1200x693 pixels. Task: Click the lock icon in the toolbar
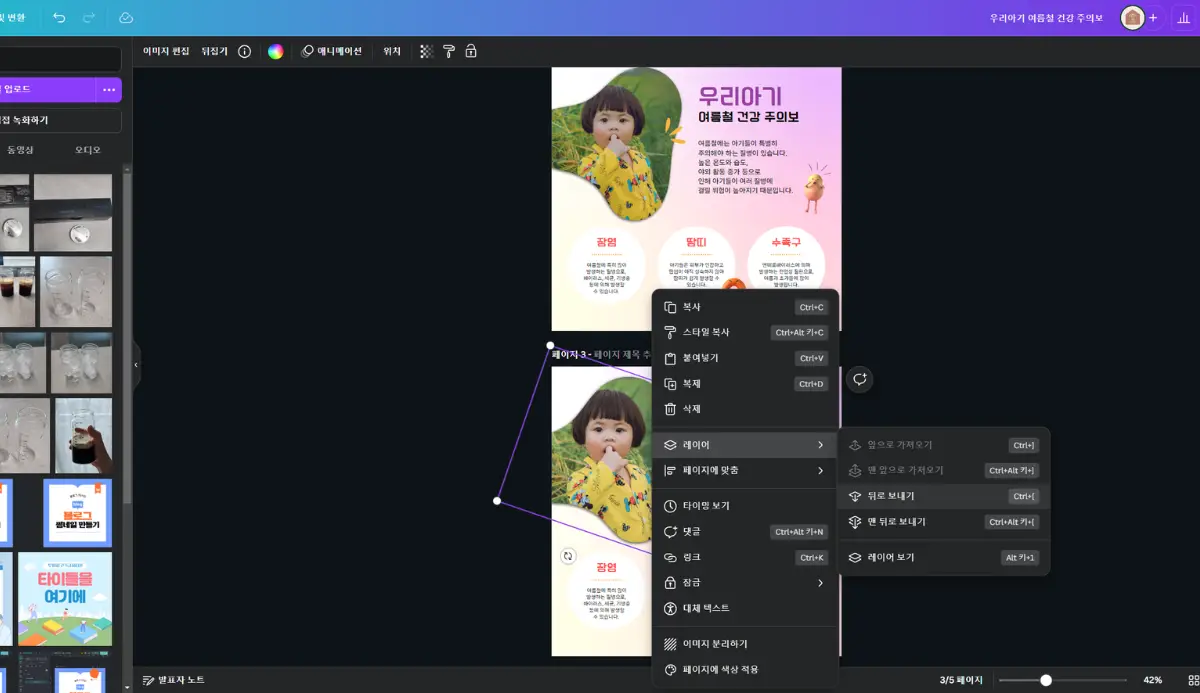click(470, 51)
